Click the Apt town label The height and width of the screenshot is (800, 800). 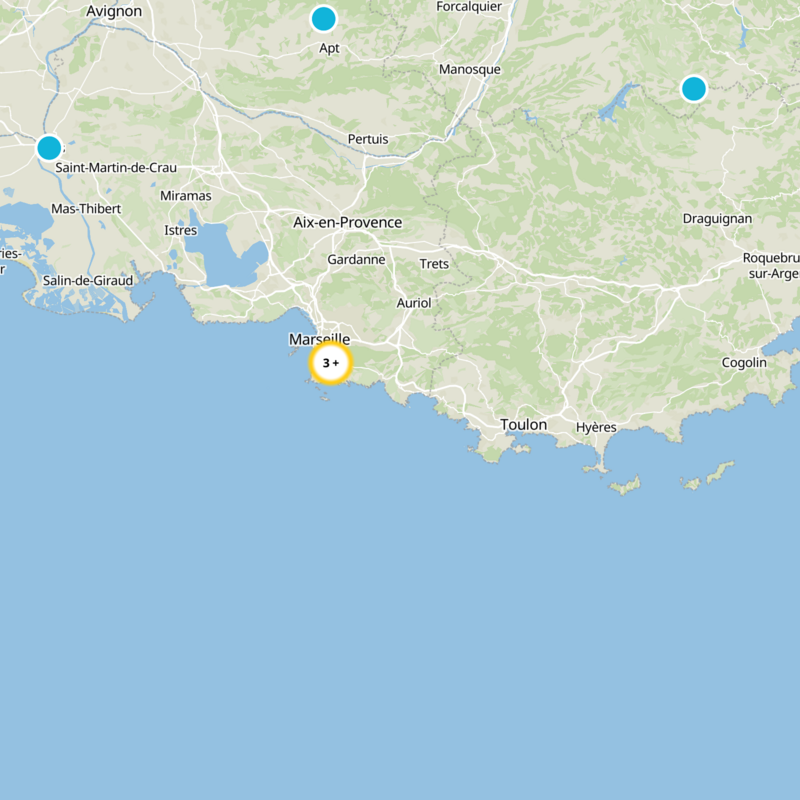point(330,46)
